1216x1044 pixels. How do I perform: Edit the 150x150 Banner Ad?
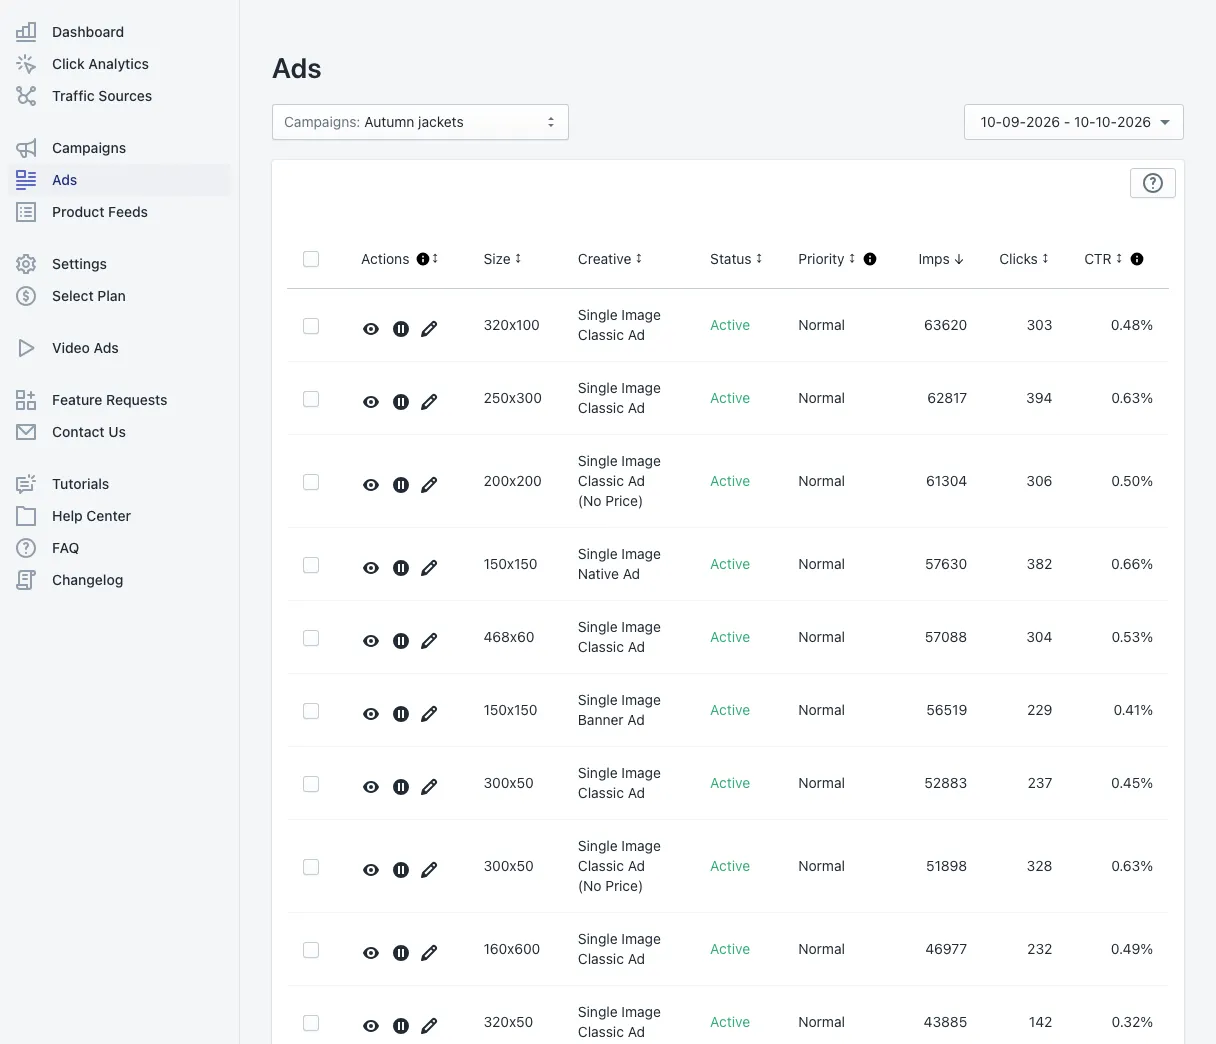click(429, 714)
